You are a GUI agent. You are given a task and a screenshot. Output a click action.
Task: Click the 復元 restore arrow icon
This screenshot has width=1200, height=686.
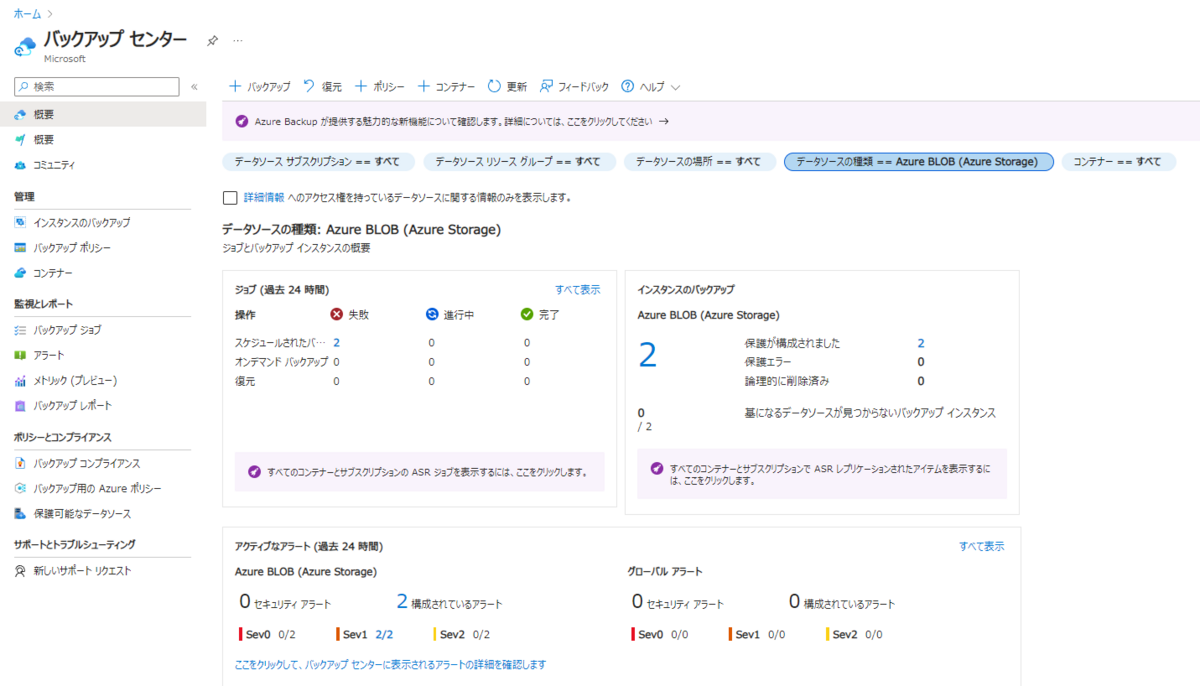[309, 87]
